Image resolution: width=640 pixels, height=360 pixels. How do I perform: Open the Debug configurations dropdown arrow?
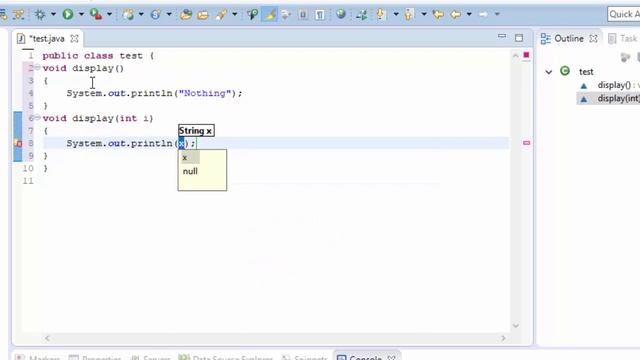tap(53, 15)
